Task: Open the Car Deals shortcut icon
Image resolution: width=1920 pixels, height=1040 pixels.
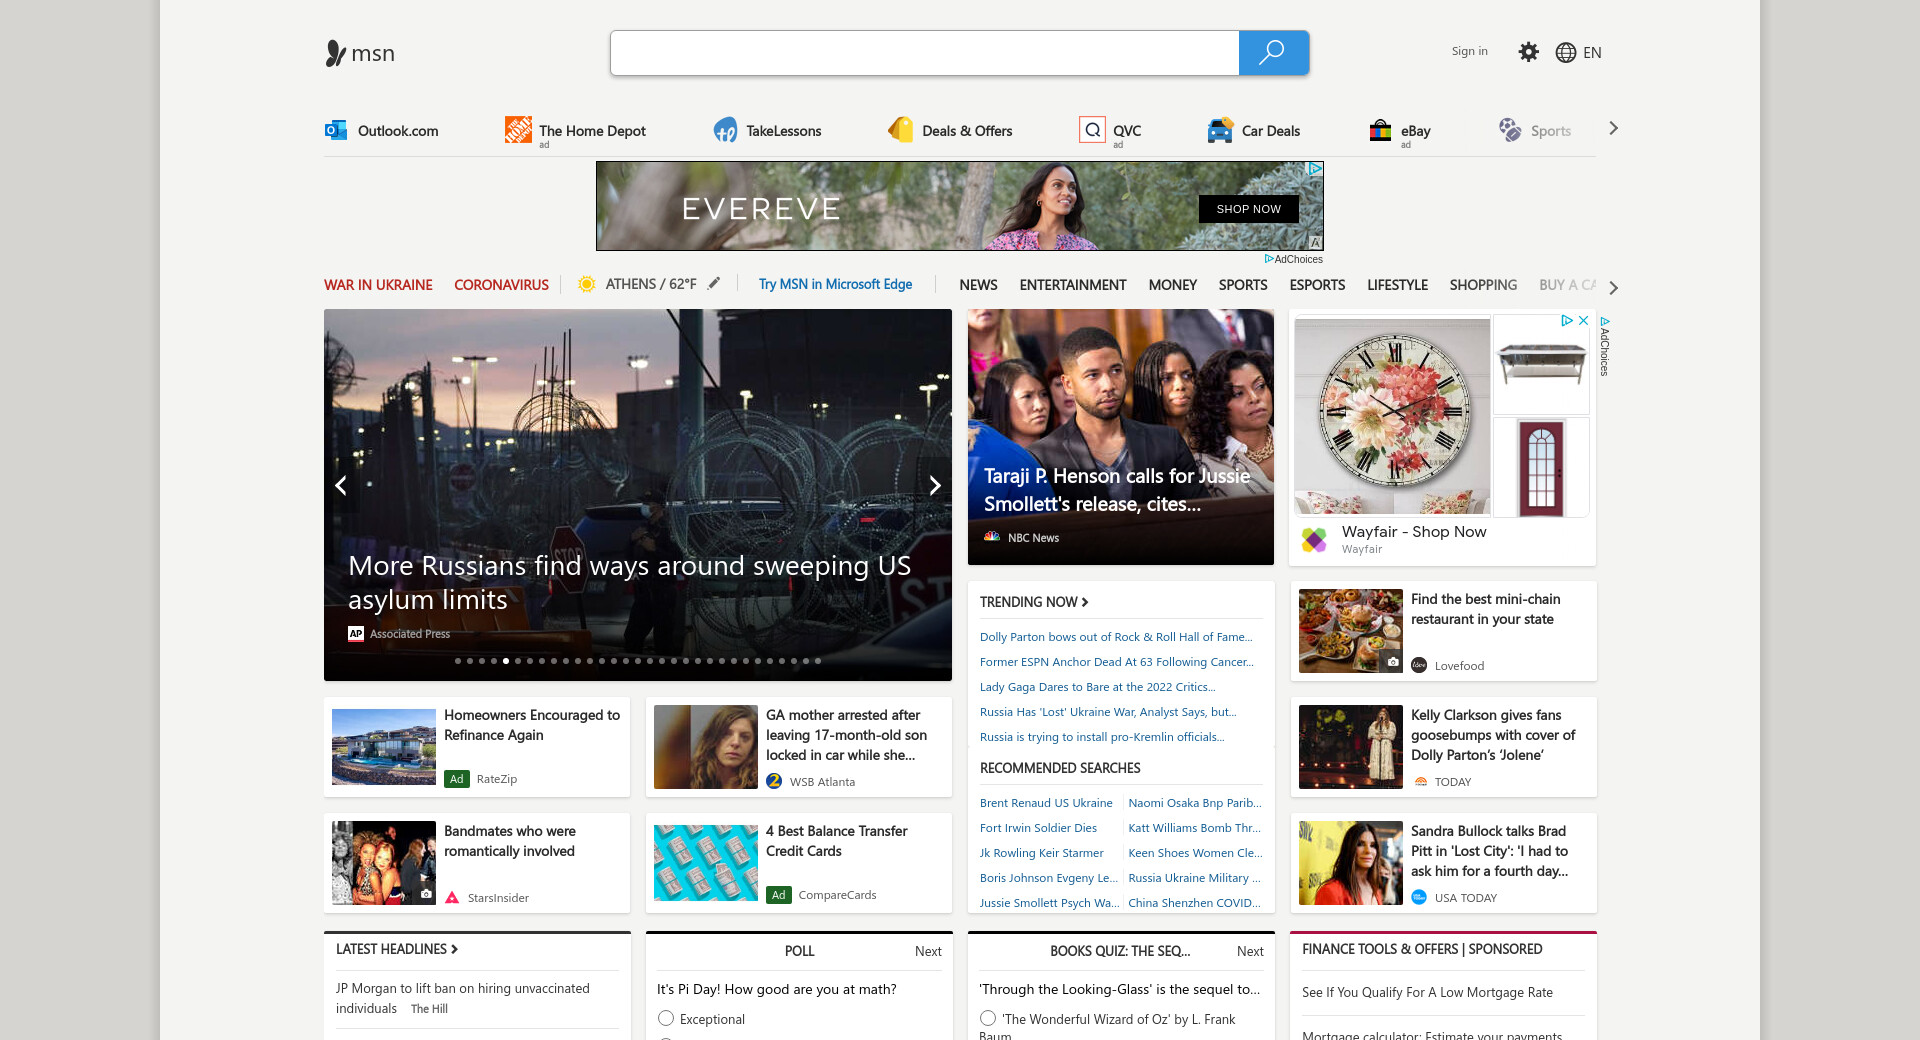Action: tap(1220, 130)
